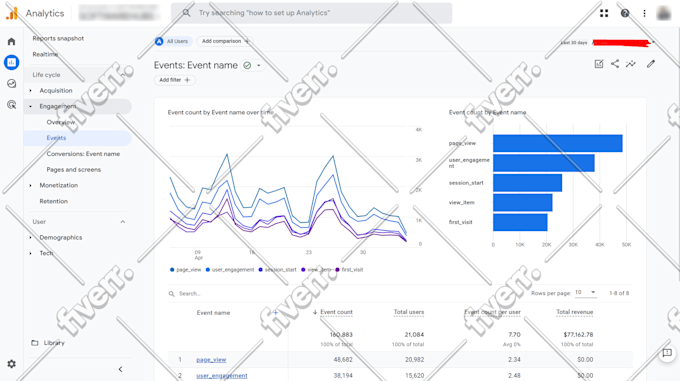Open the page_view event link
This screenshot has width=680, height=381.
211,360
